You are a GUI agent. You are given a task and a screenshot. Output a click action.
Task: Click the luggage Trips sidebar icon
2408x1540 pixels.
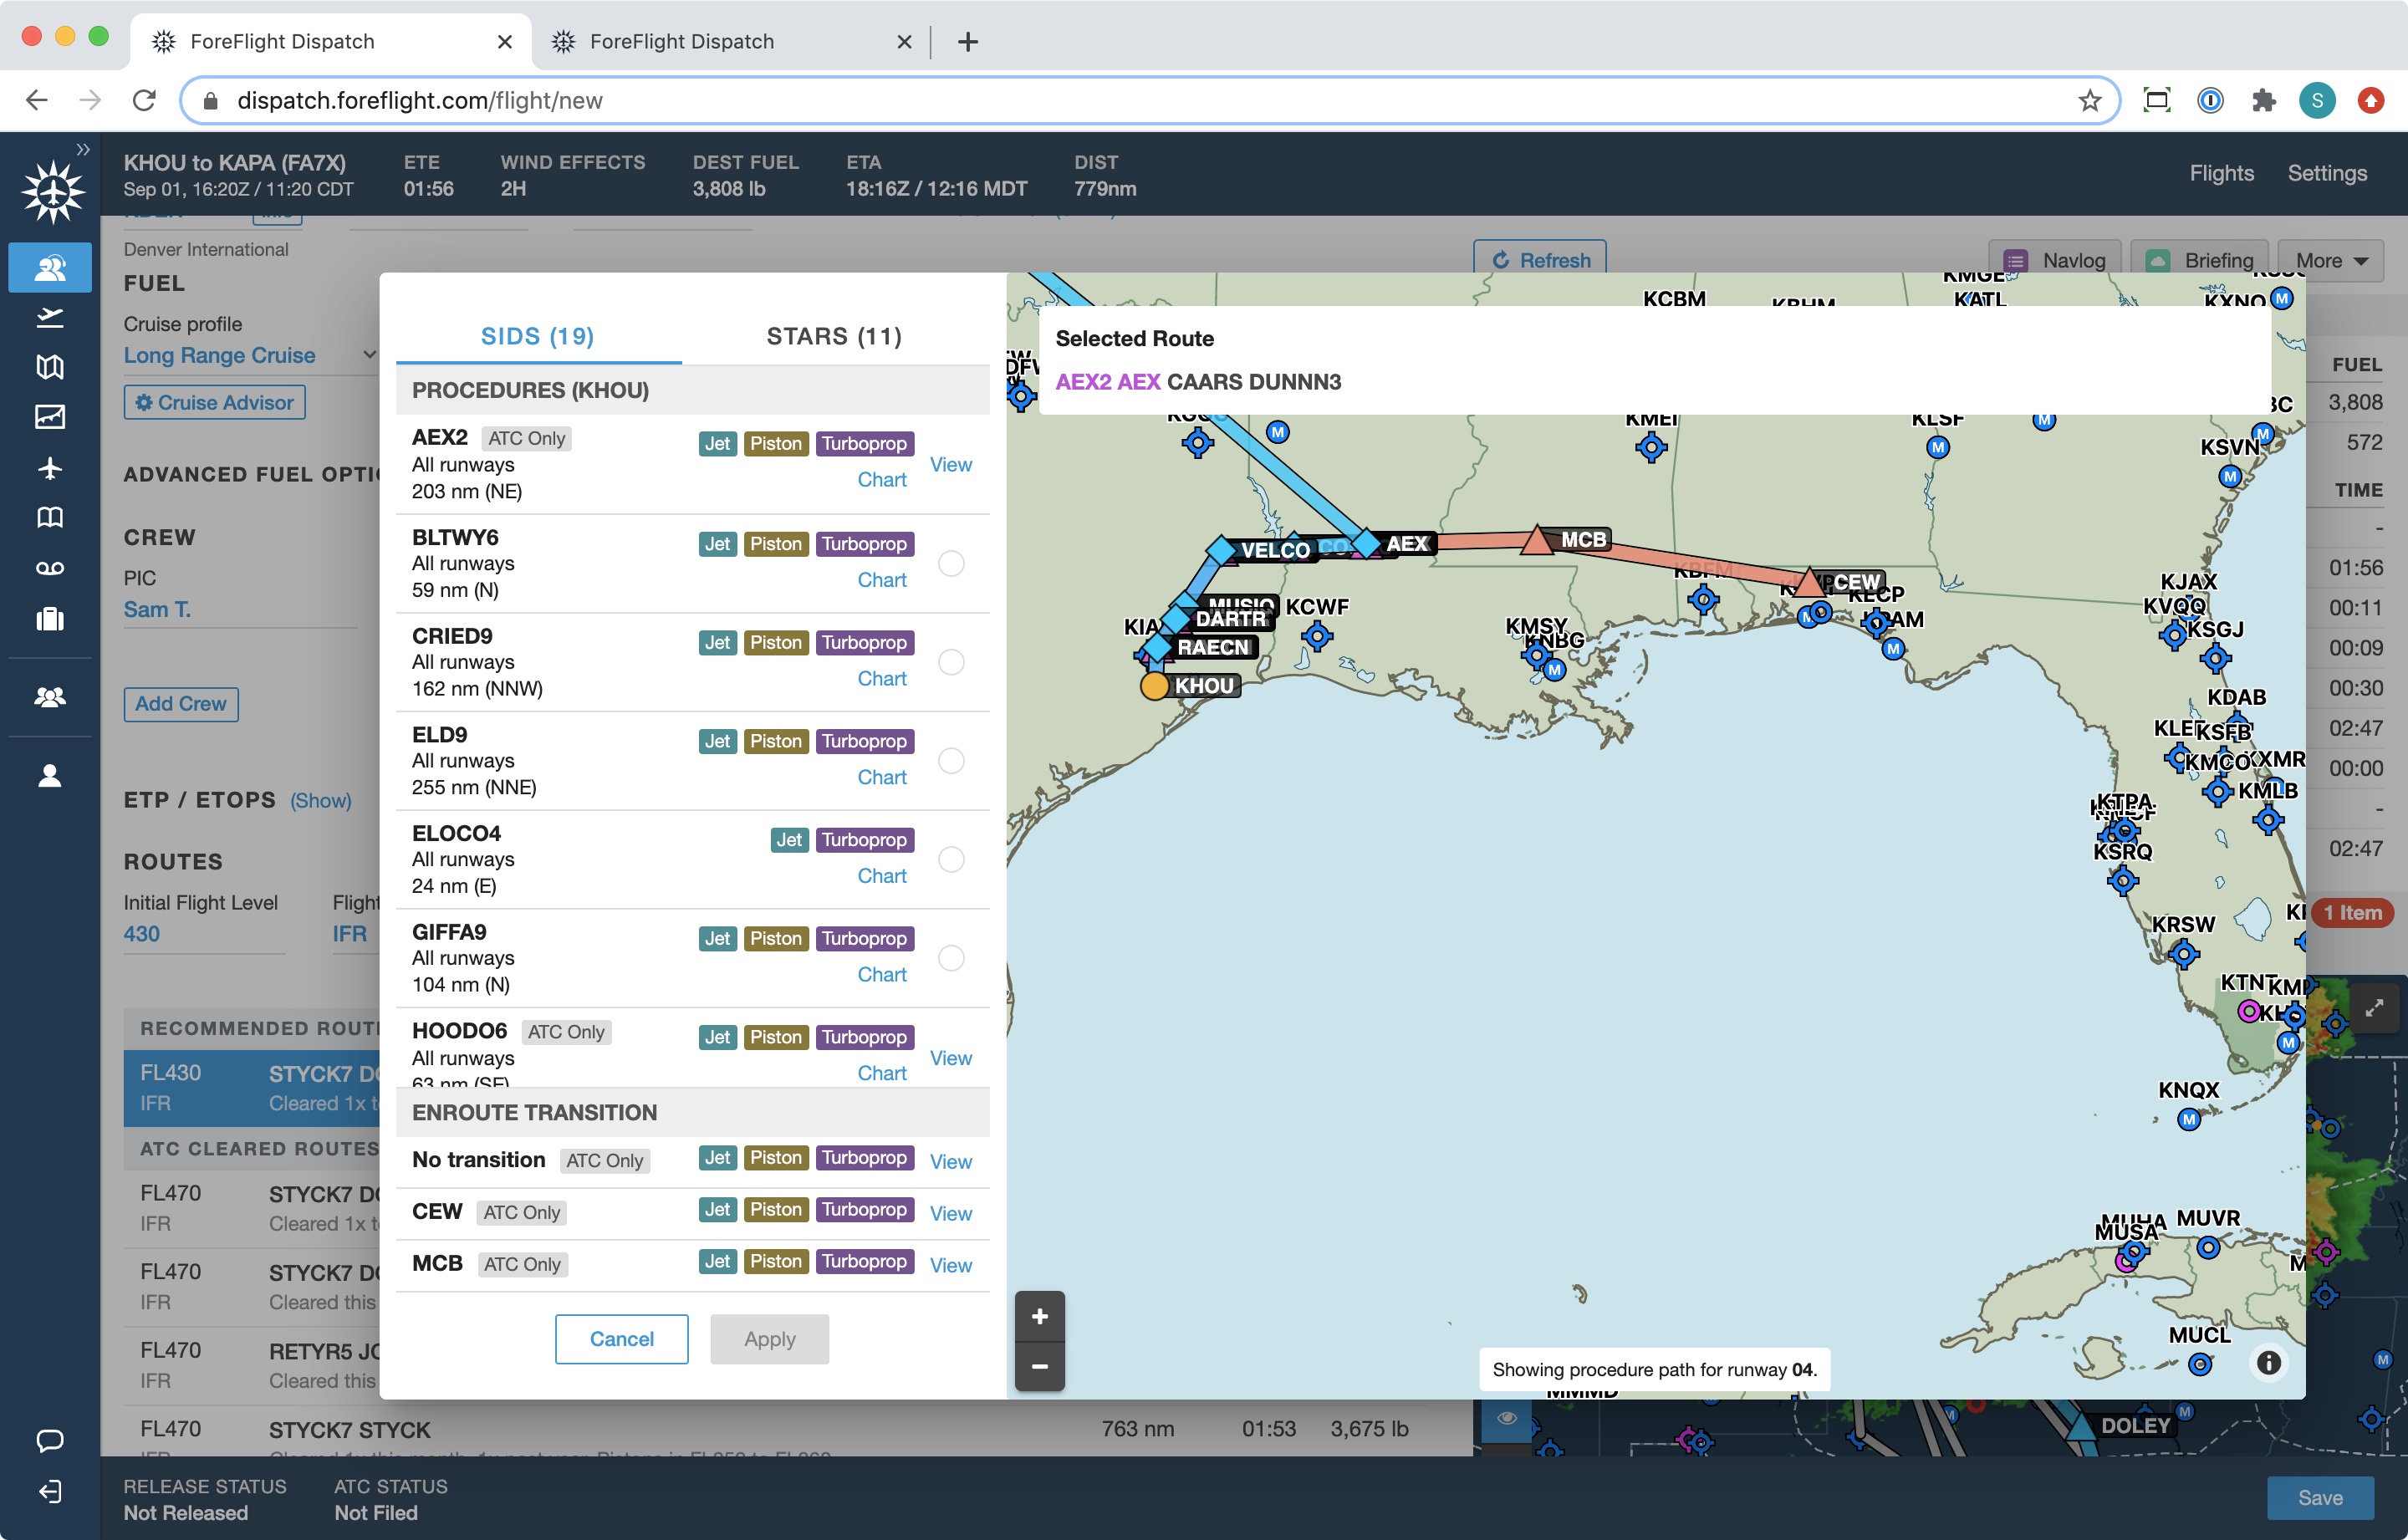50,619
